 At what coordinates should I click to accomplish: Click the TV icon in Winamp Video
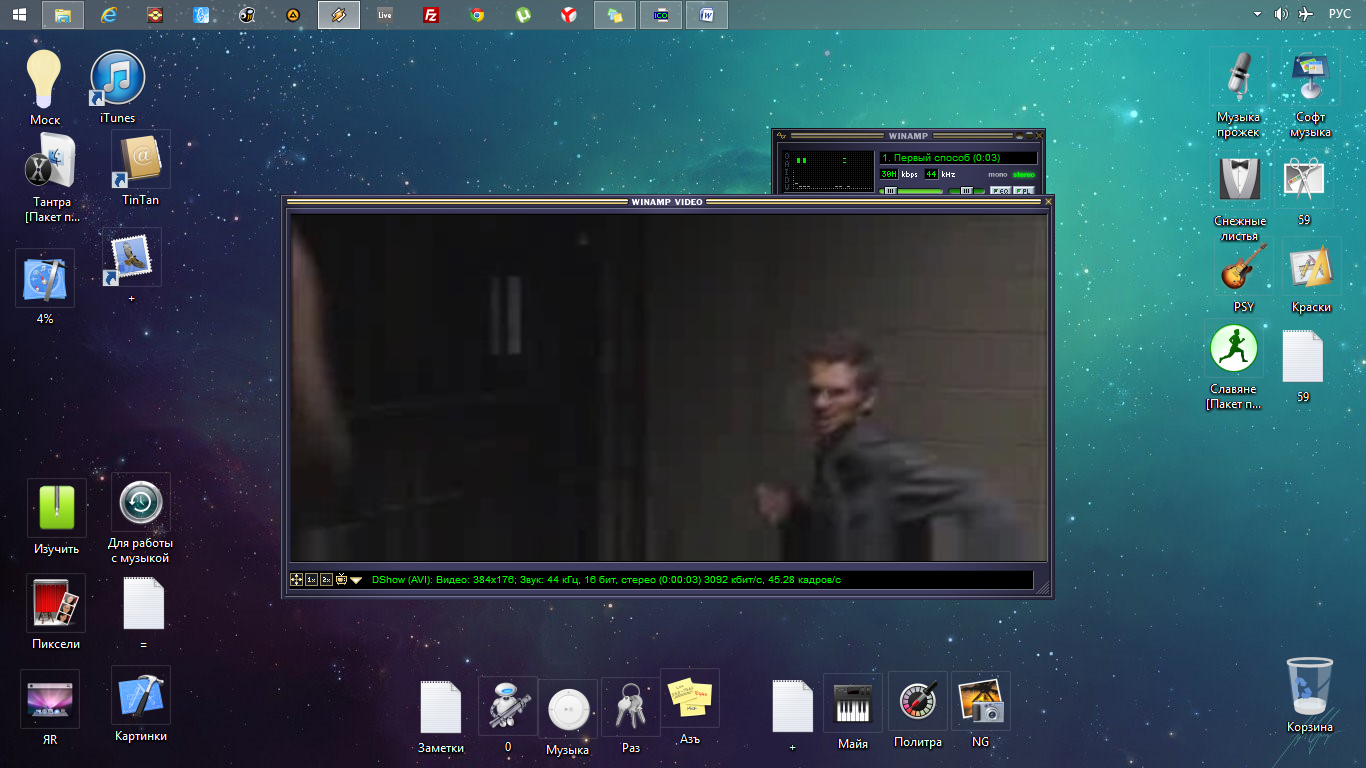(x=341, y=579)
